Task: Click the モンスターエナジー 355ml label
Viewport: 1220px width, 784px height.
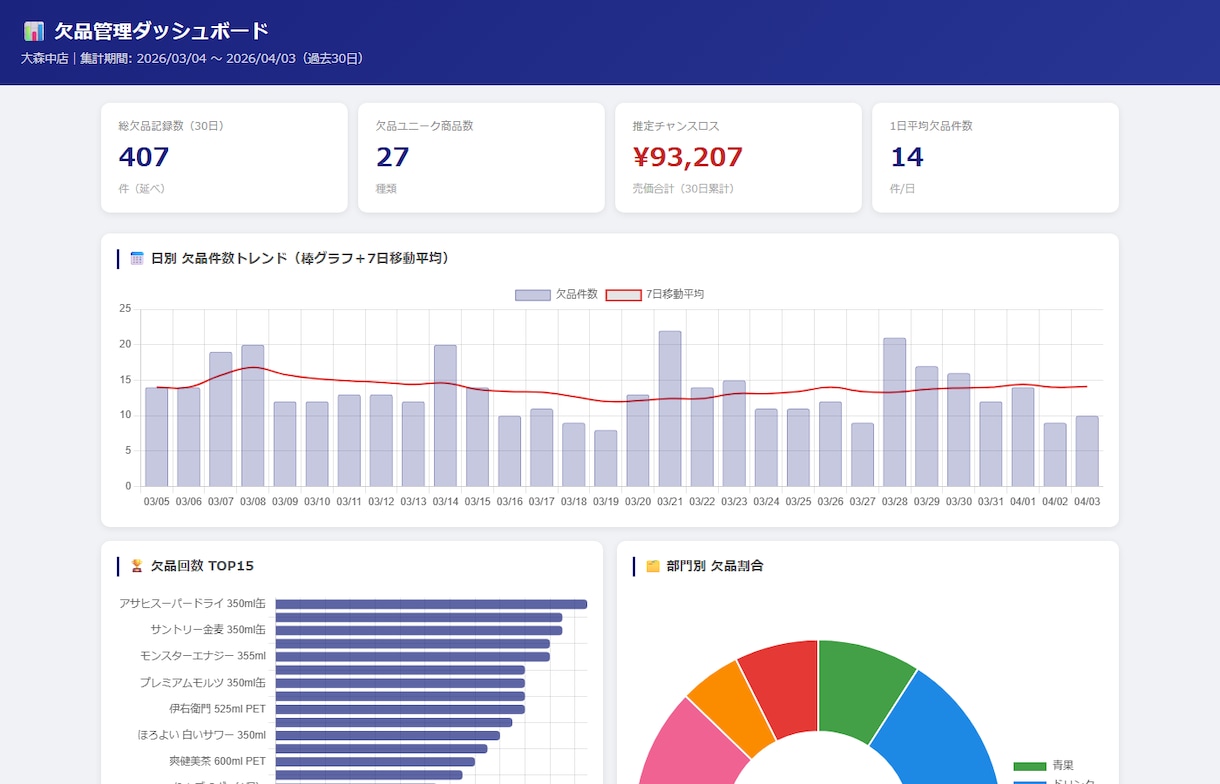Action: 203,655
